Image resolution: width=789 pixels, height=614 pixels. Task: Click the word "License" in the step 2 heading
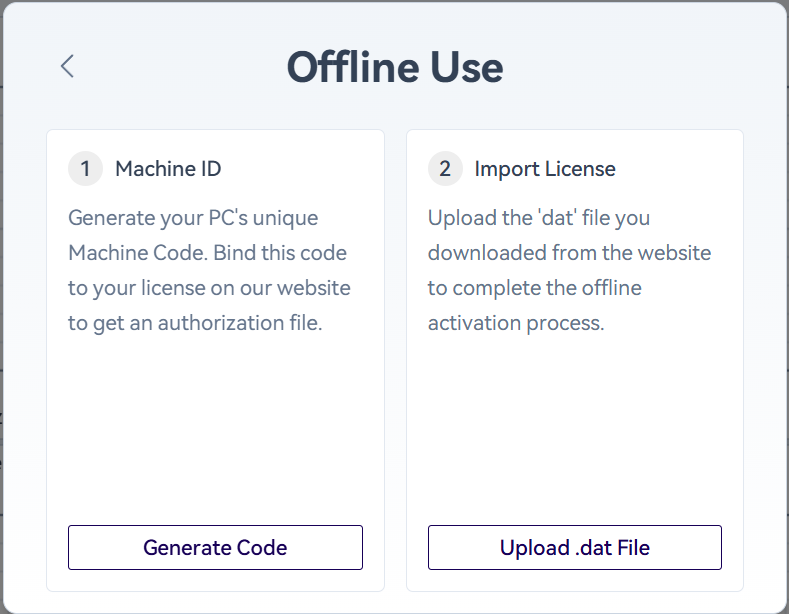click(579, 169)
